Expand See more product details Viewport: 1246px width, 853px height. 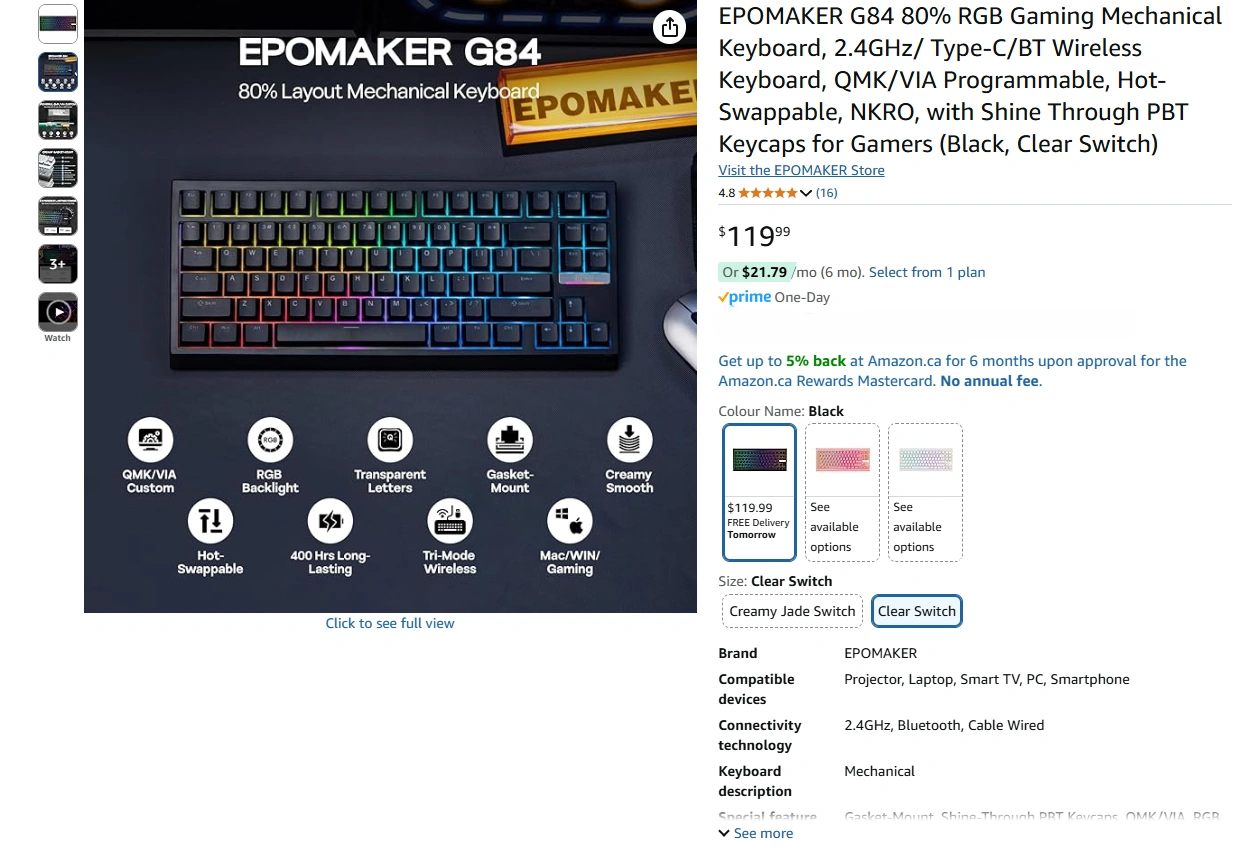(756, 833)
